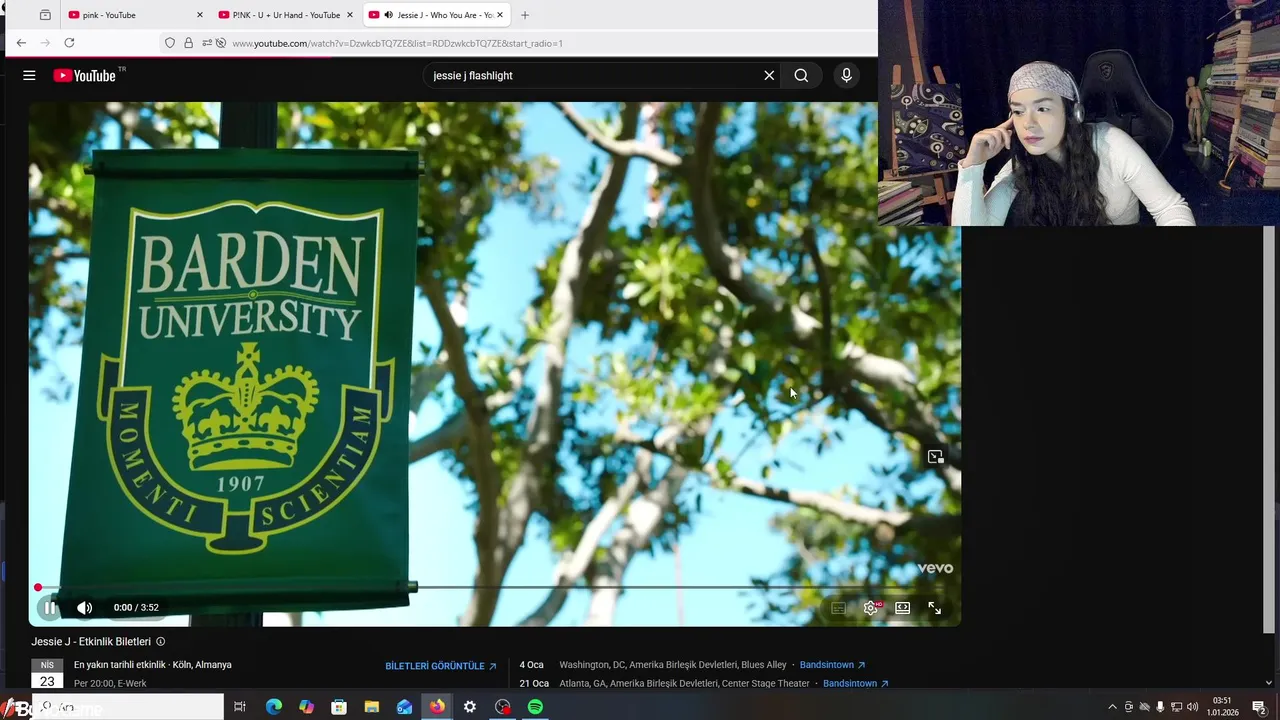
Task: Seek on the video progress bar
Action: coord(495,588)
